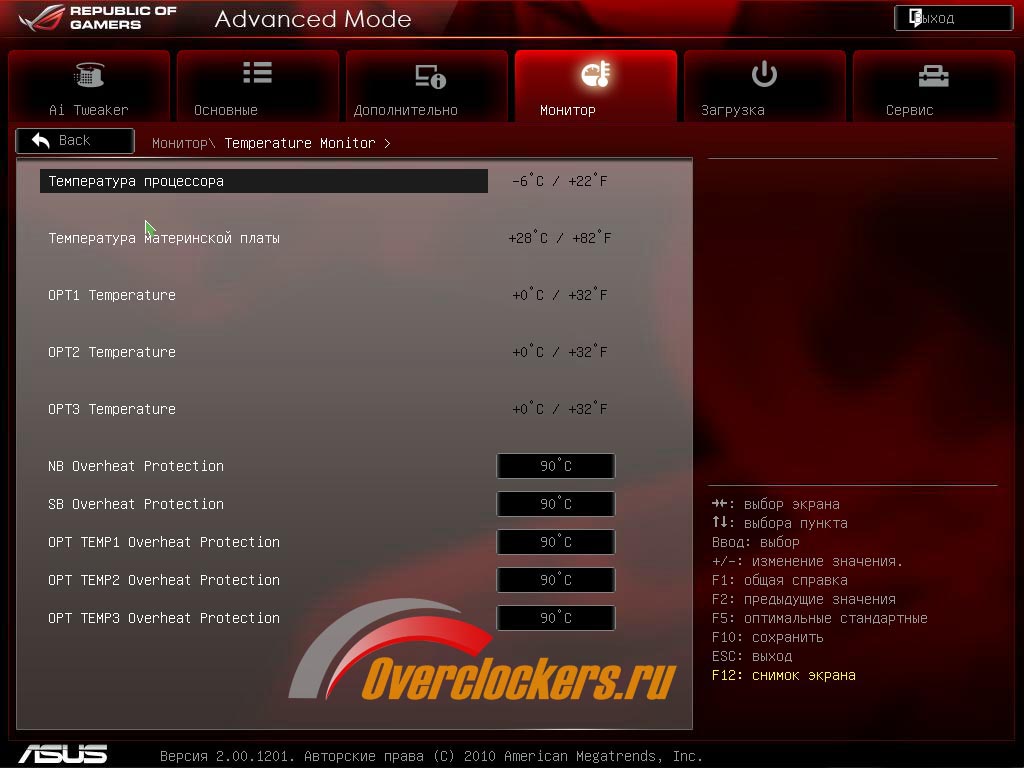Click the F12: снимок экрана hint
This screenshot has width=1024, height=768.
click(x=784, y=675)
